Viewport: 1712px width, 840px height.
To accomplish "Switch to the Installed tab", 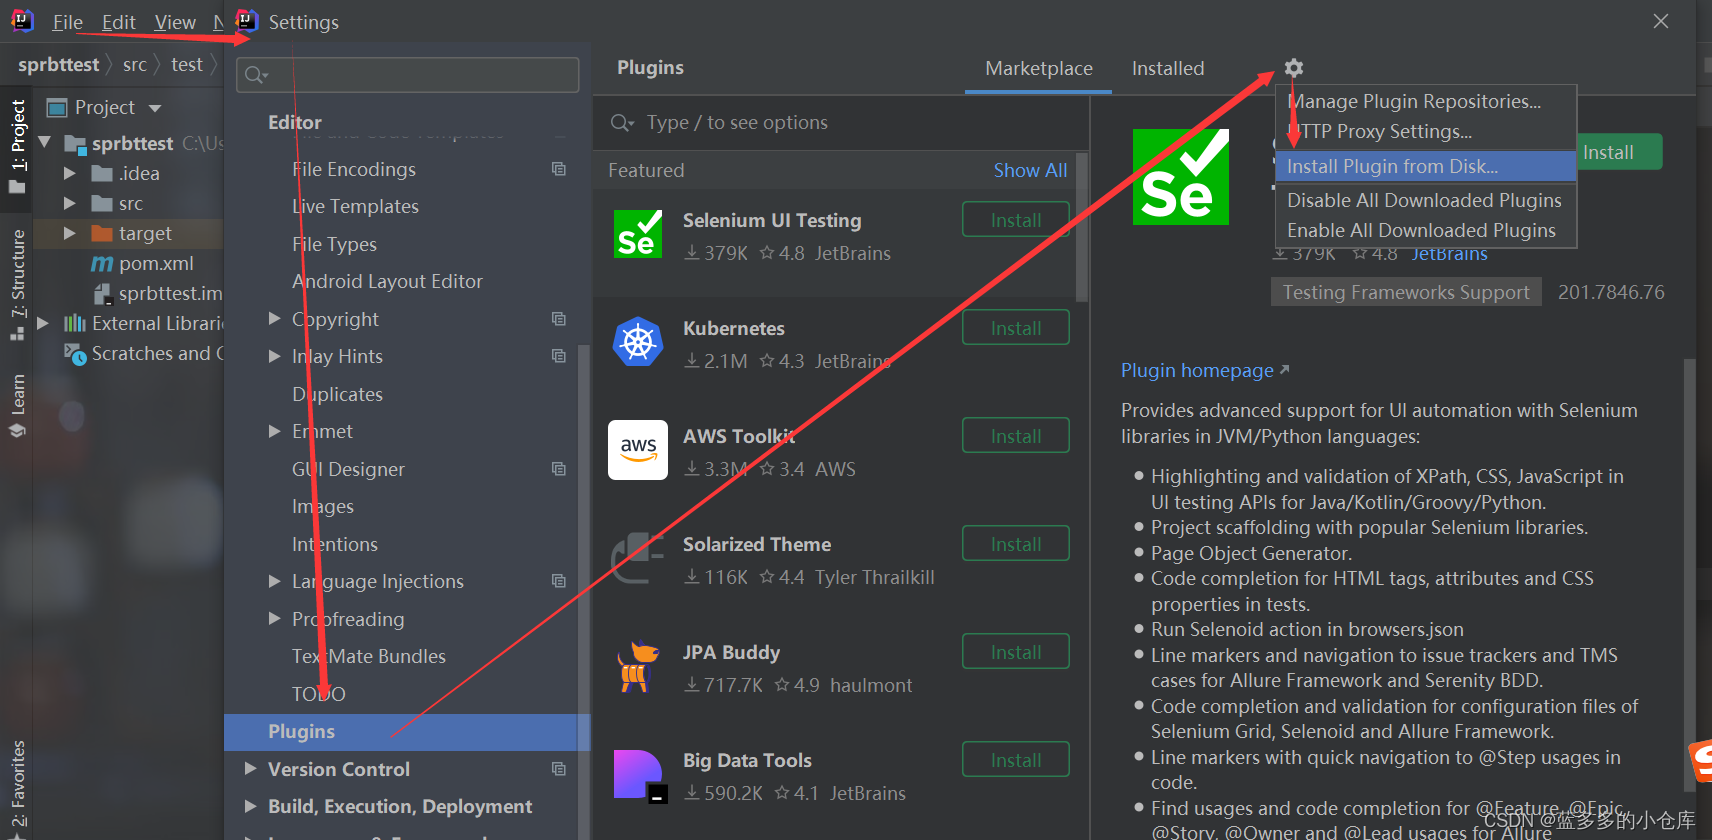I will tap(1168, 68).
